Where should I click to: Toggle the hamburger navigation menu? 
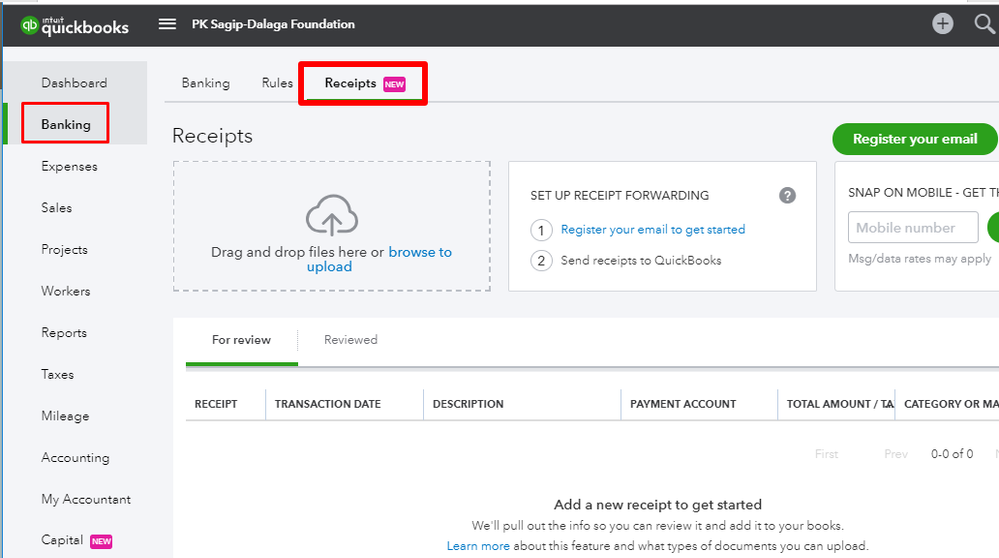tap(168, 24)
